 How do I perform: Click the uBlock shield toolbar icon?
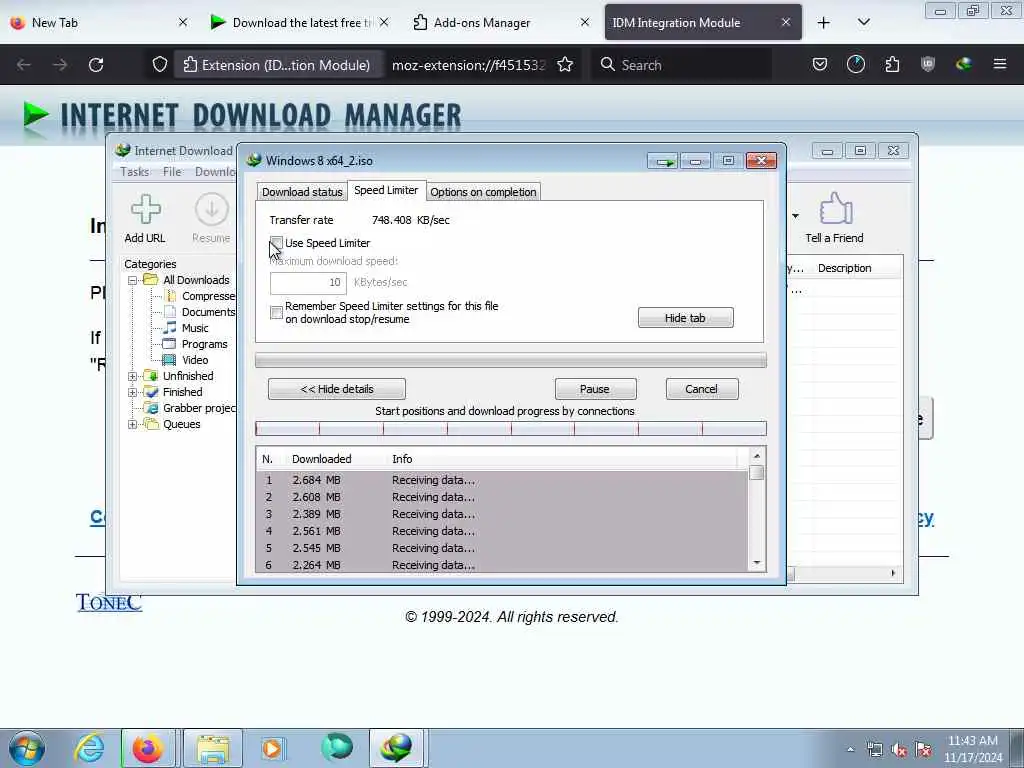pos(927,65)
